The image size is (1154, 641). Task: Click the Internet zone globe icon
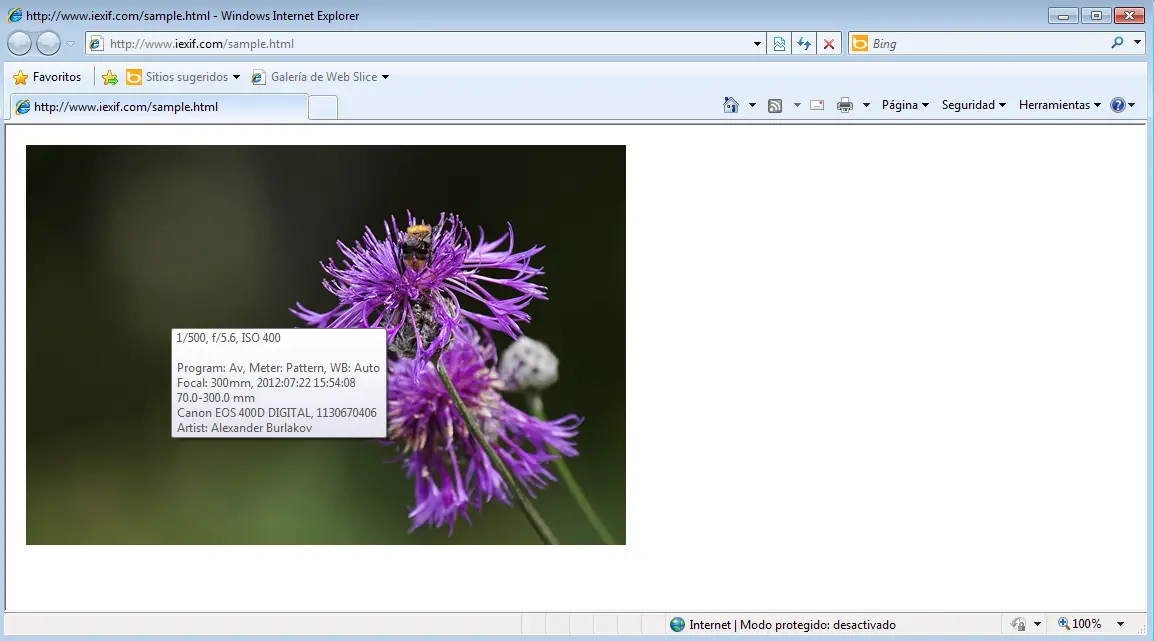click(677, 625)
